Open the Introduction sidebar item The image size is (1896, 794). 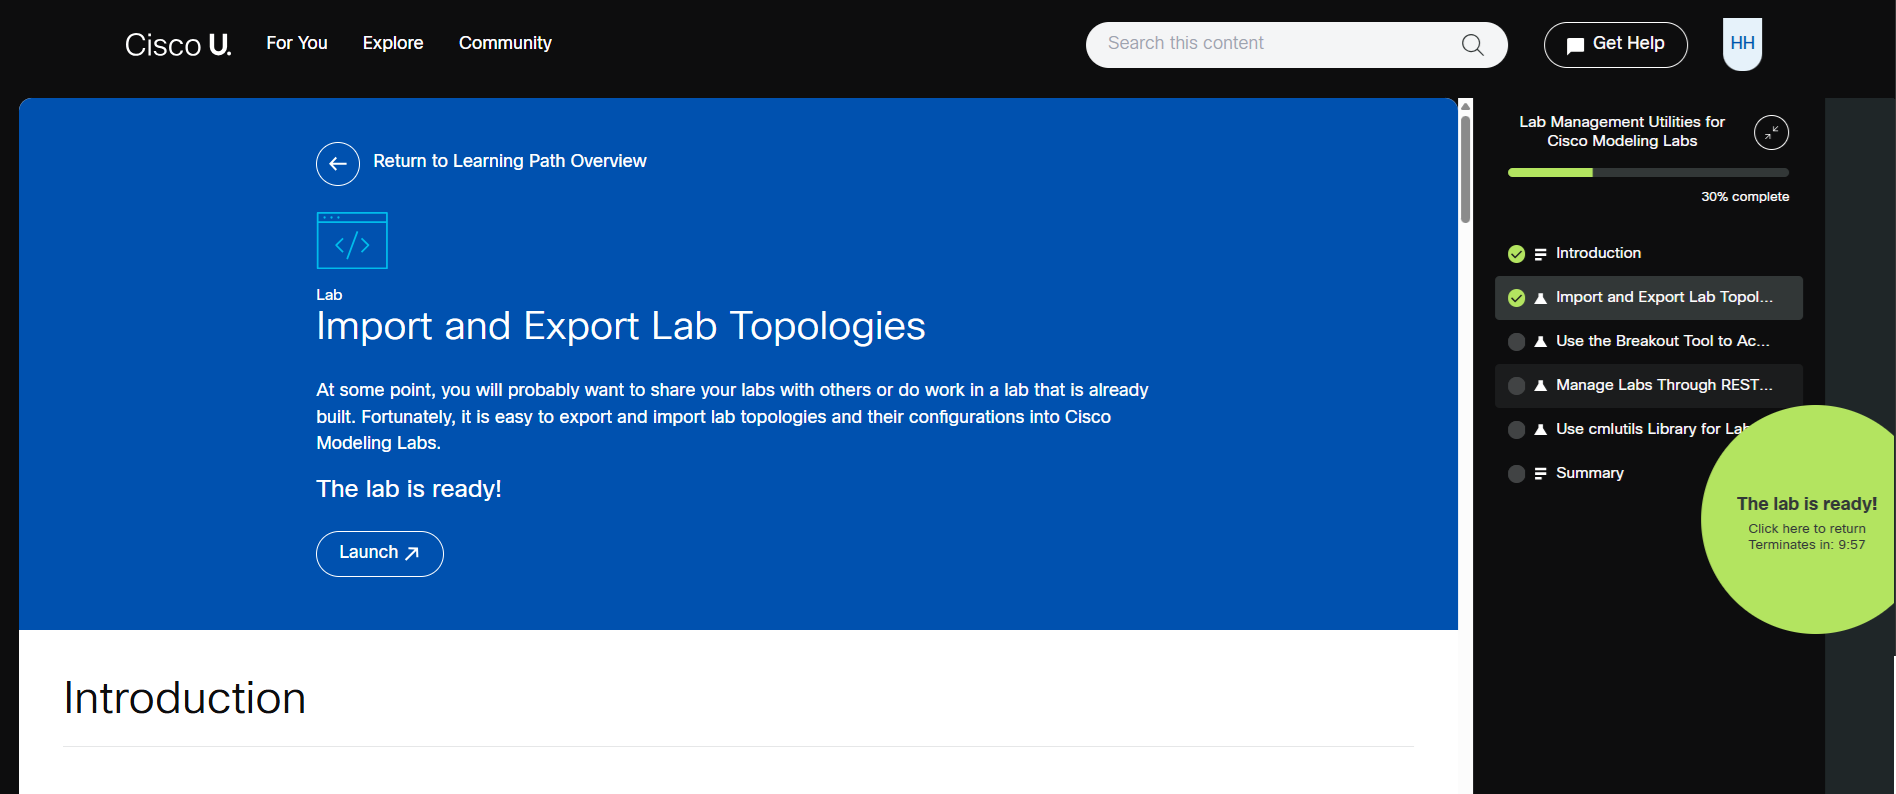point(1648,254)
